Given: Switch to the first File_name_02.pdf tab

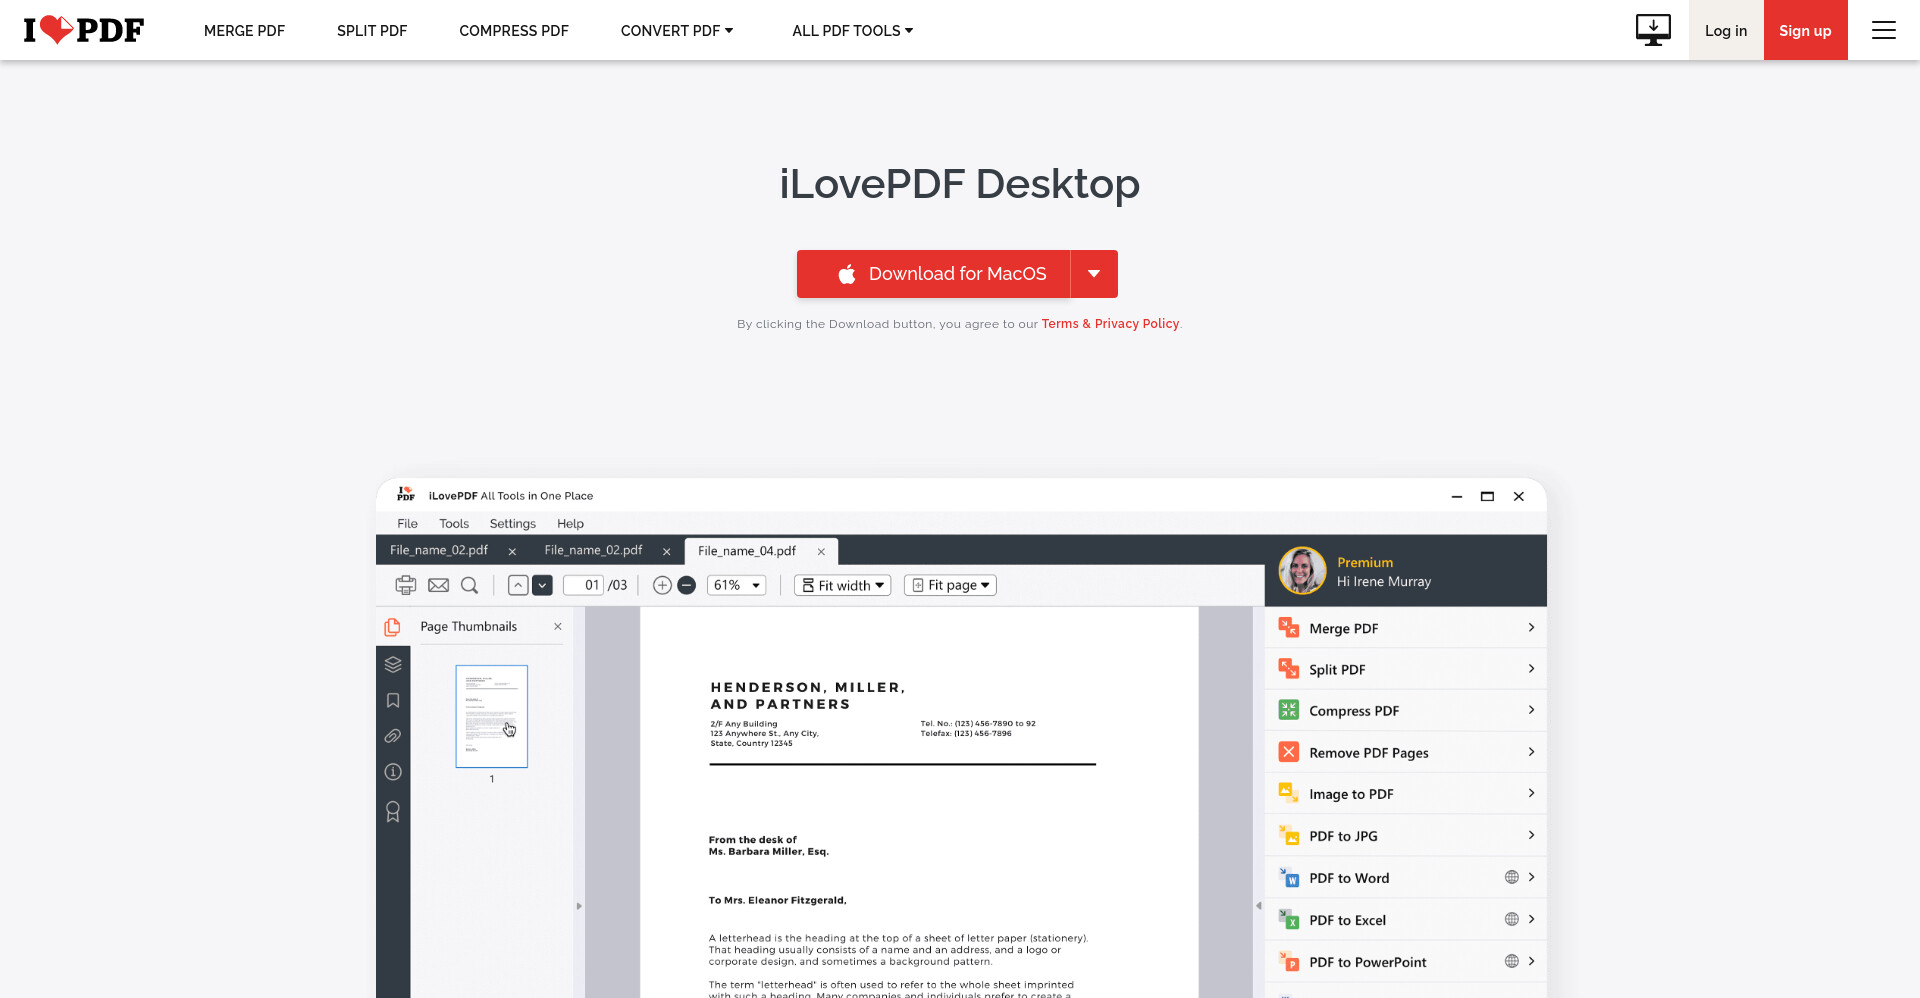Looking at the screenshot, I should pos(439,550).
